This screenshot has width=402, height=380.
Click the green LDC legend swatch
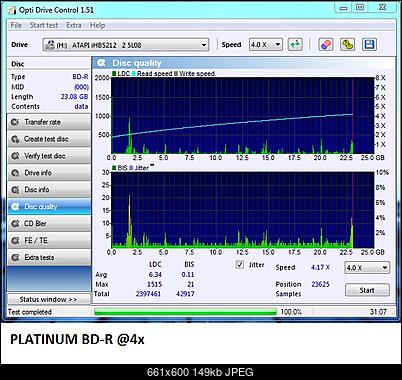pos(114,74)
